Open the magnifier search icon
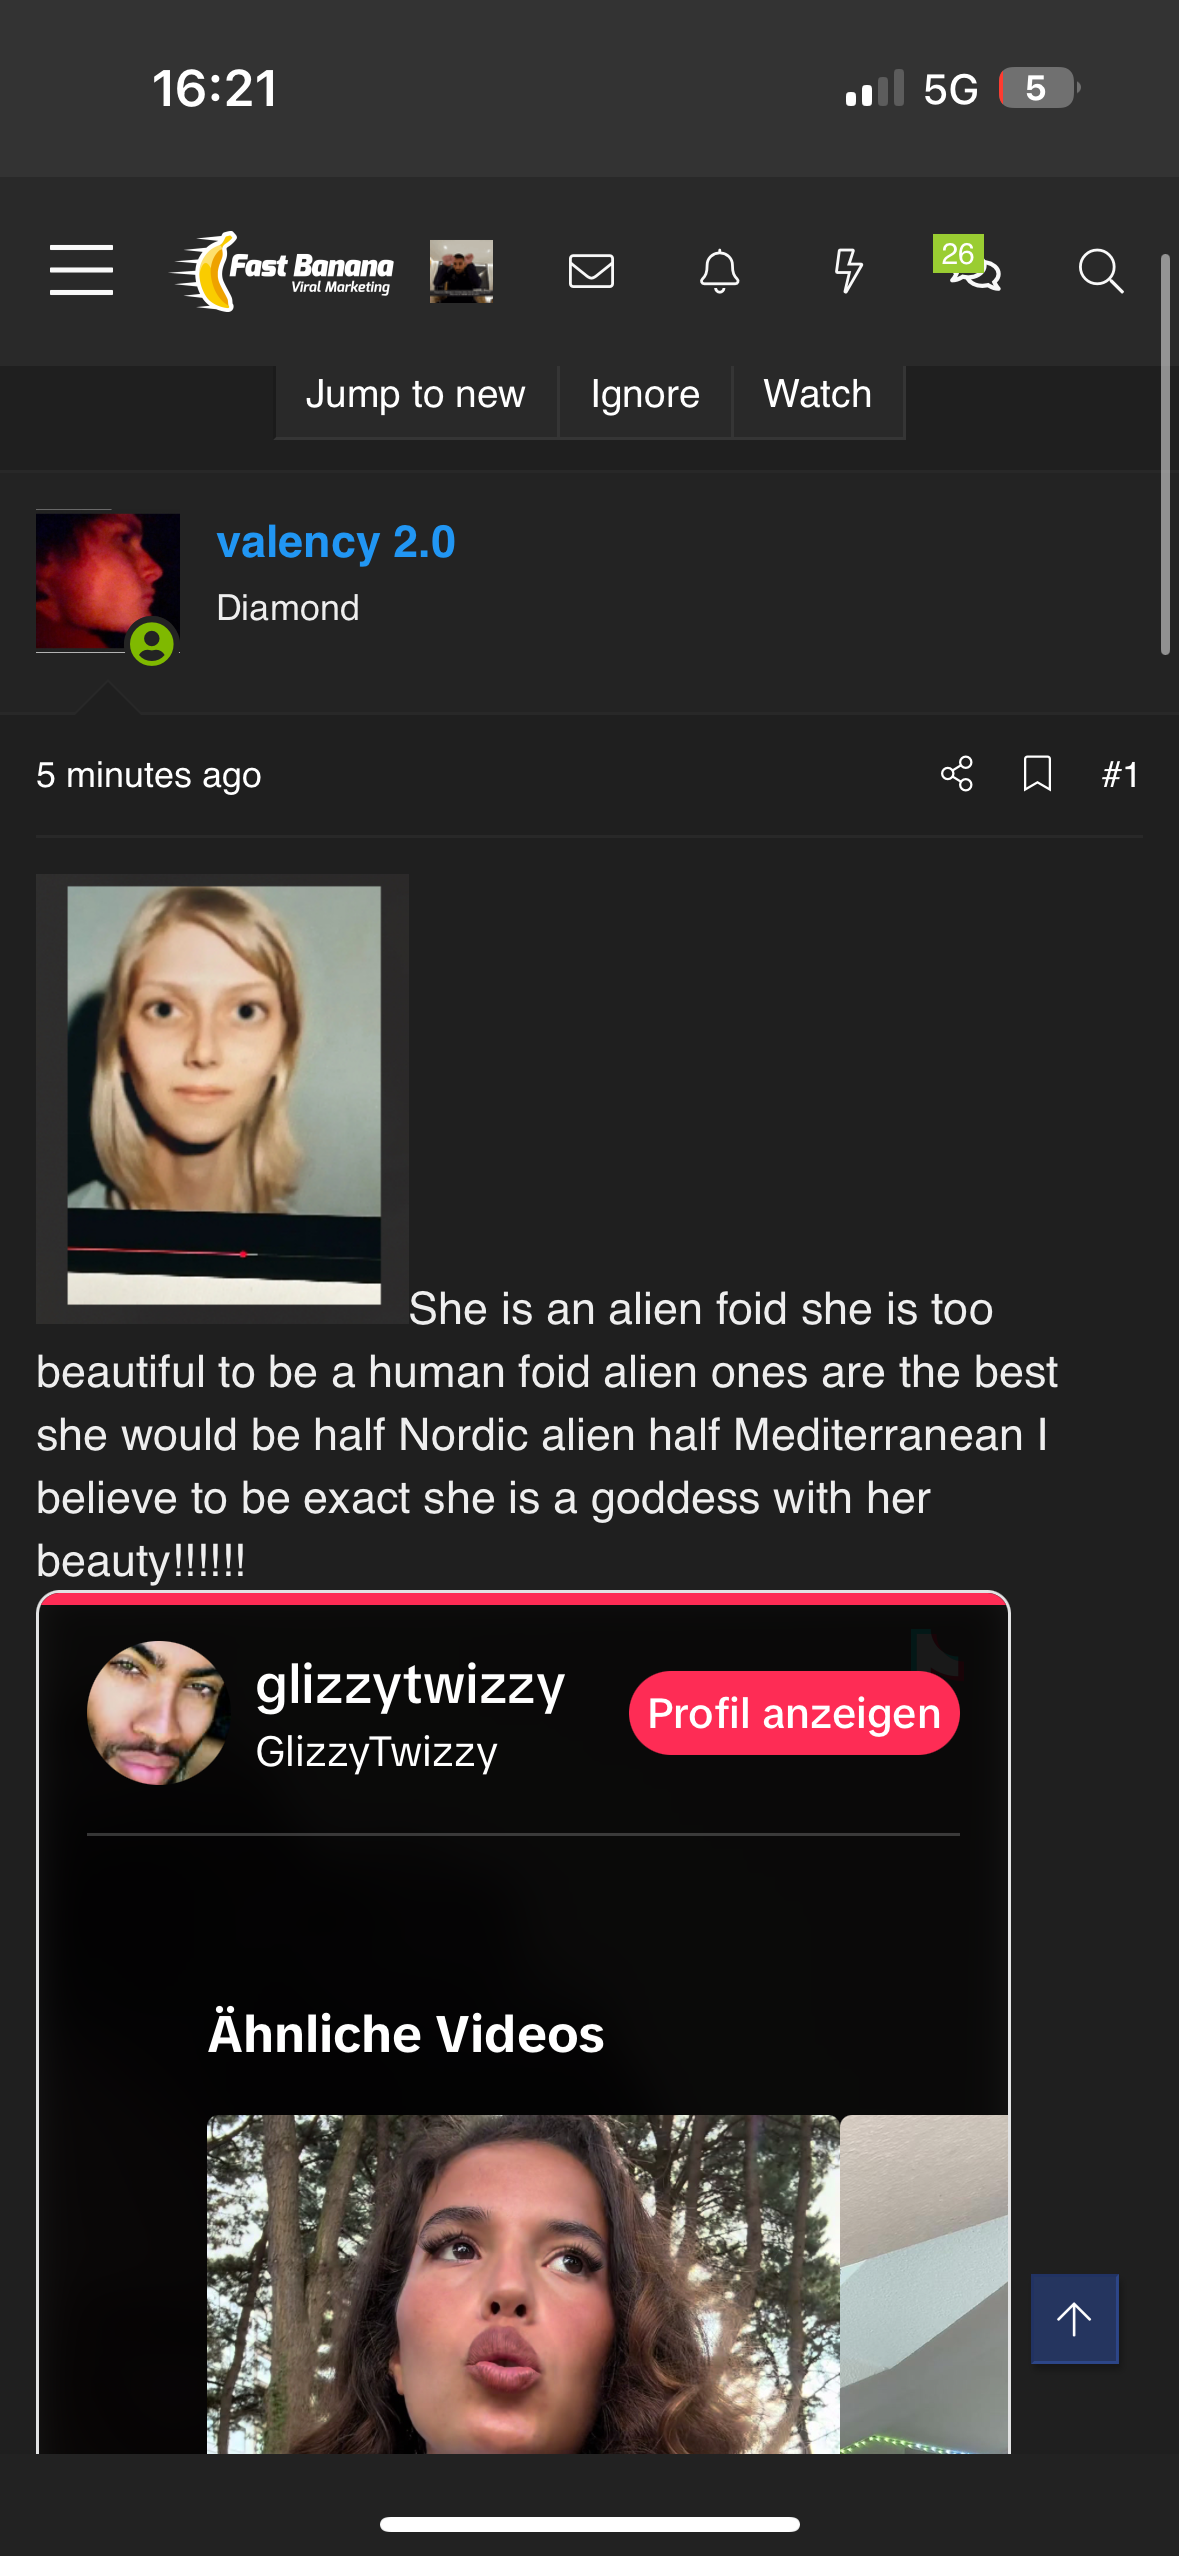Image resolution: width=1179 pixels, height=2556 pixels. click(1101, 271)
